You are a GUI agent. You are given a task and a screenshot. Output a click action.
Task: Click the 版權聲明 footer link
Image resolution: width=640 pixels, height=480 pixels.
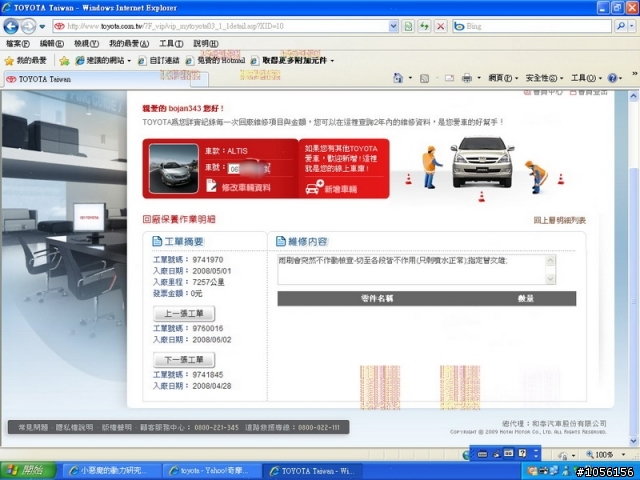tap(117, 427)
